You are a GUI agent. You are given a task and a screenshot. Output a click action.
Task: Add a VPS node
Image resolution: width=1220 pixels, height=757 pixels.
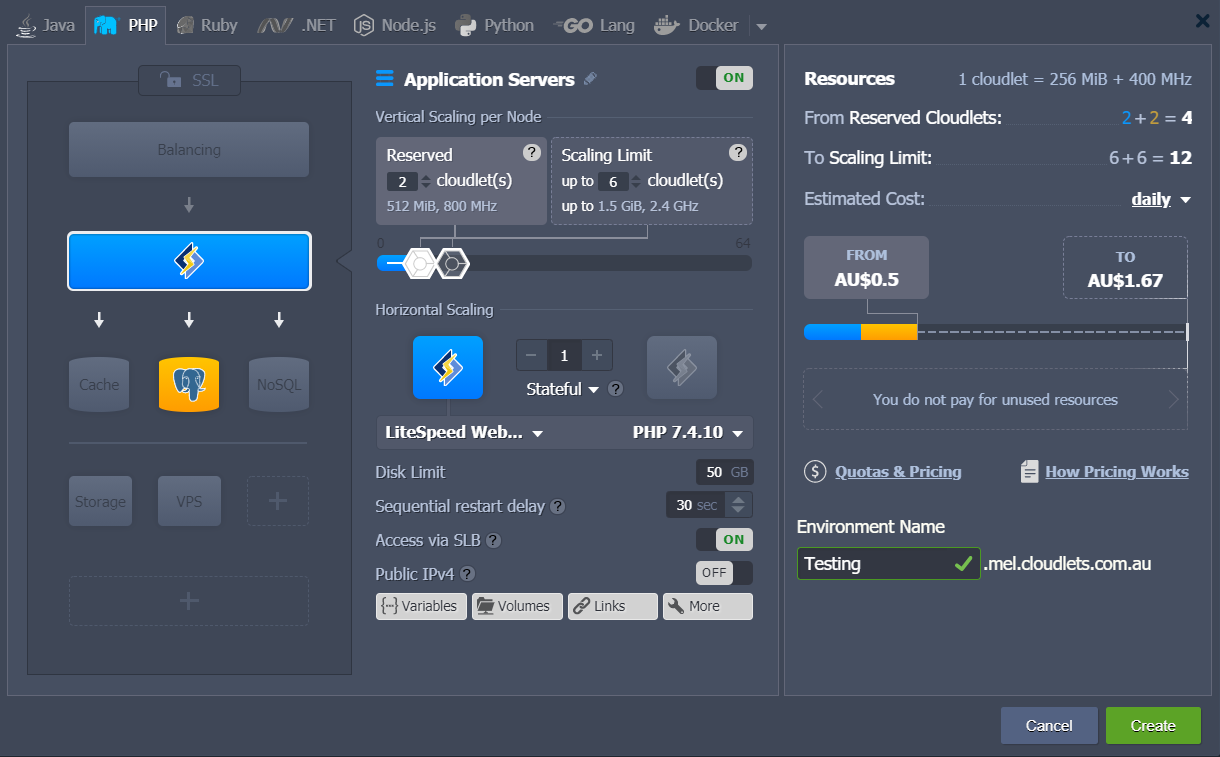tap(189, 501)
